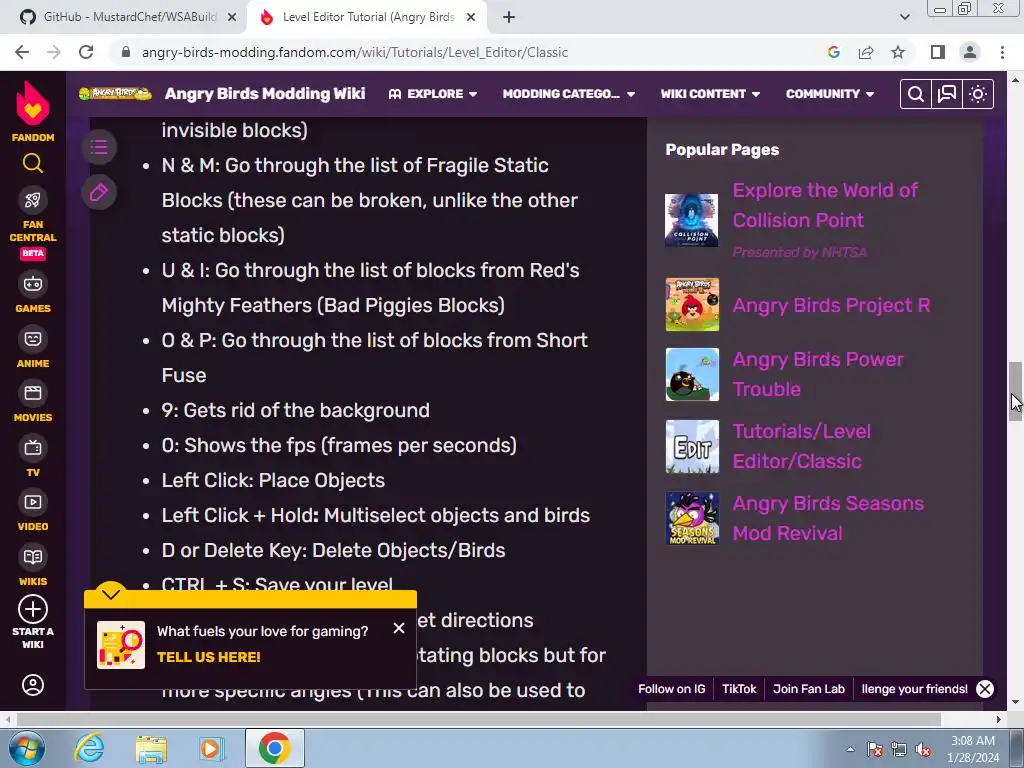Click the Collision Point thumbnail
The height and width of the screenshot is (768, 1024).
tap(692, 220)
